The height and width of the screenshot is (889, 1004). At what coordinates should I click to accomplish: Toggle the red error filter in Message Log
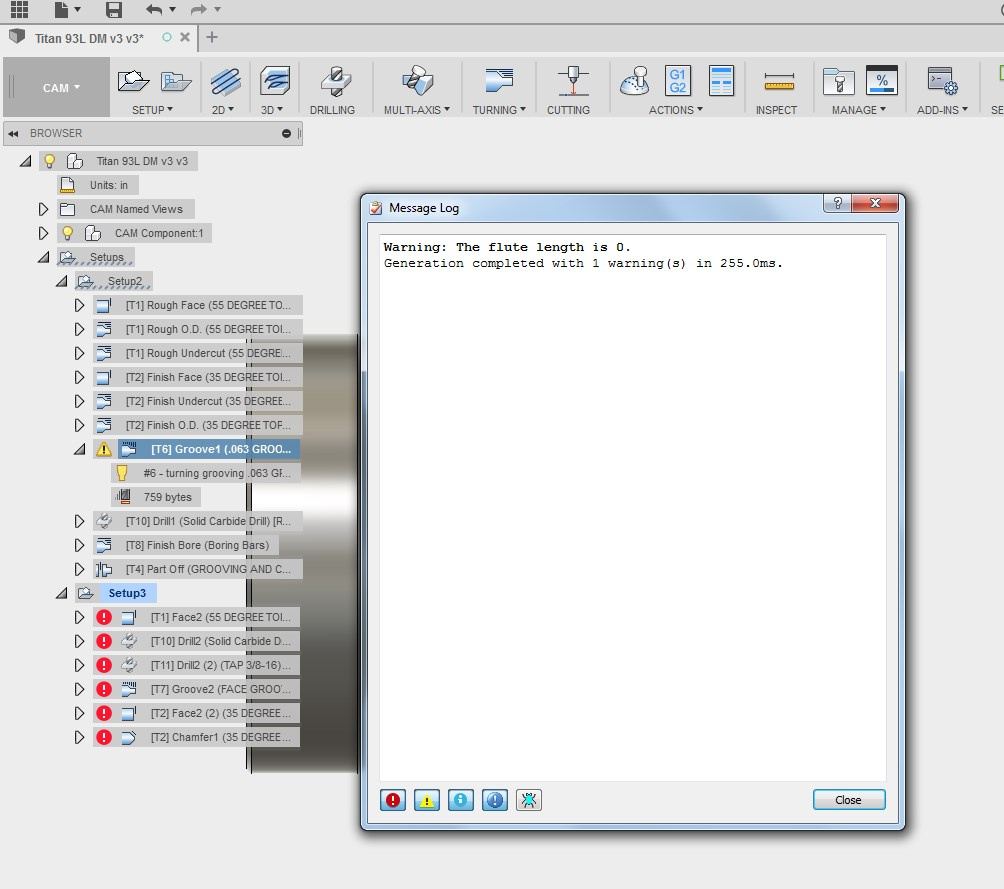coord(393,800)
